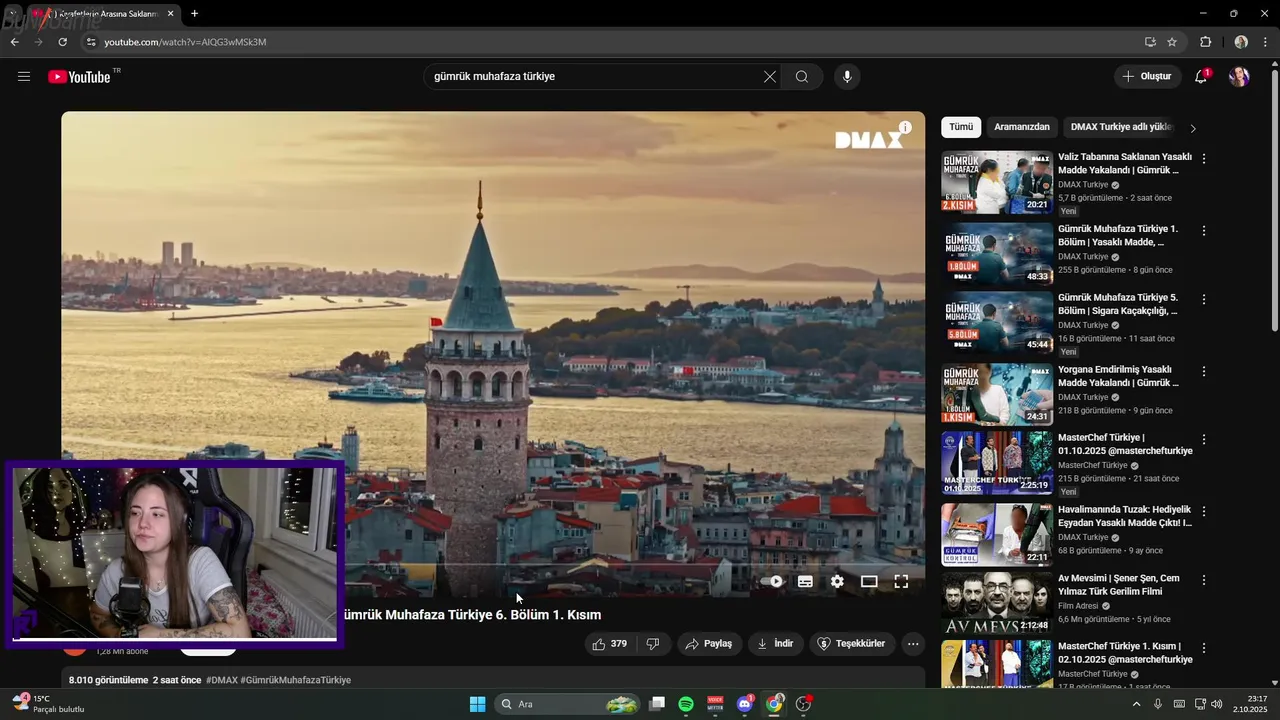Open Task View on the taskbar
Screen dimensions: 1280x720
tap(657, 704)
